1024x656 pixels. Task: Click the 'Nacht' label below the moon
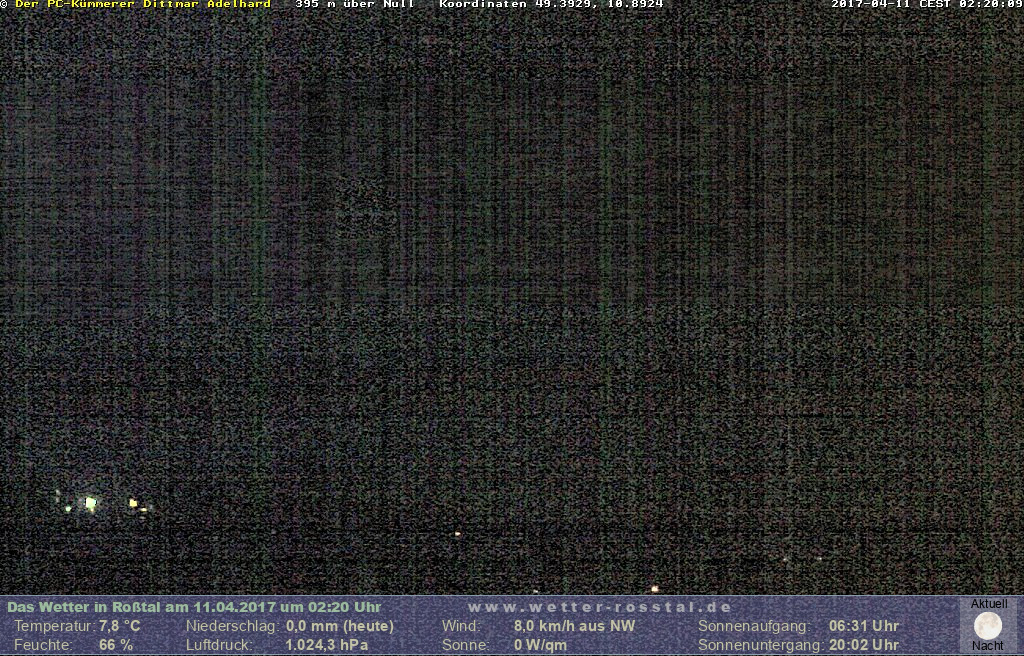click(x=988, y=646)
